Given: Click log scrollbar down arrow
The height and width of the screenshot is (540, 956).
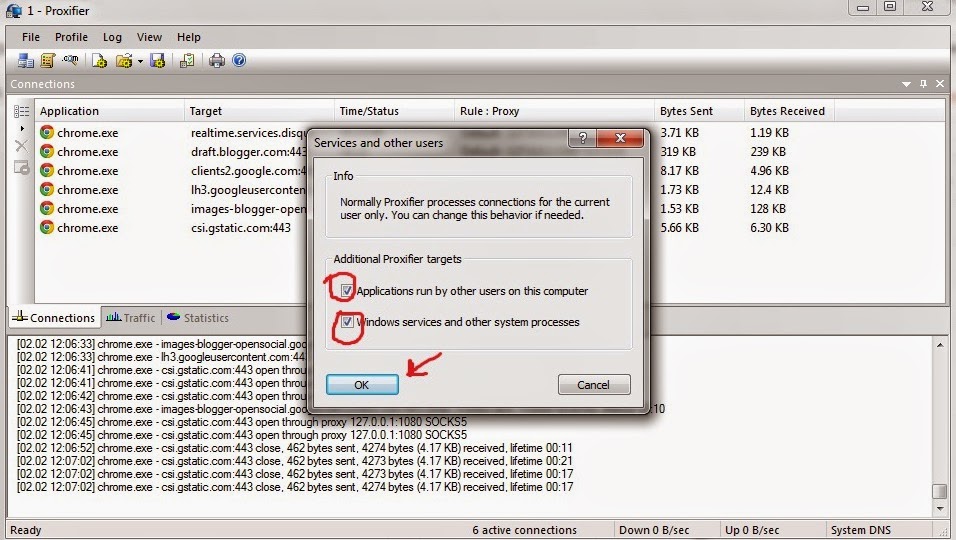Looking at the screenshot, I should (x=940, y=508).
